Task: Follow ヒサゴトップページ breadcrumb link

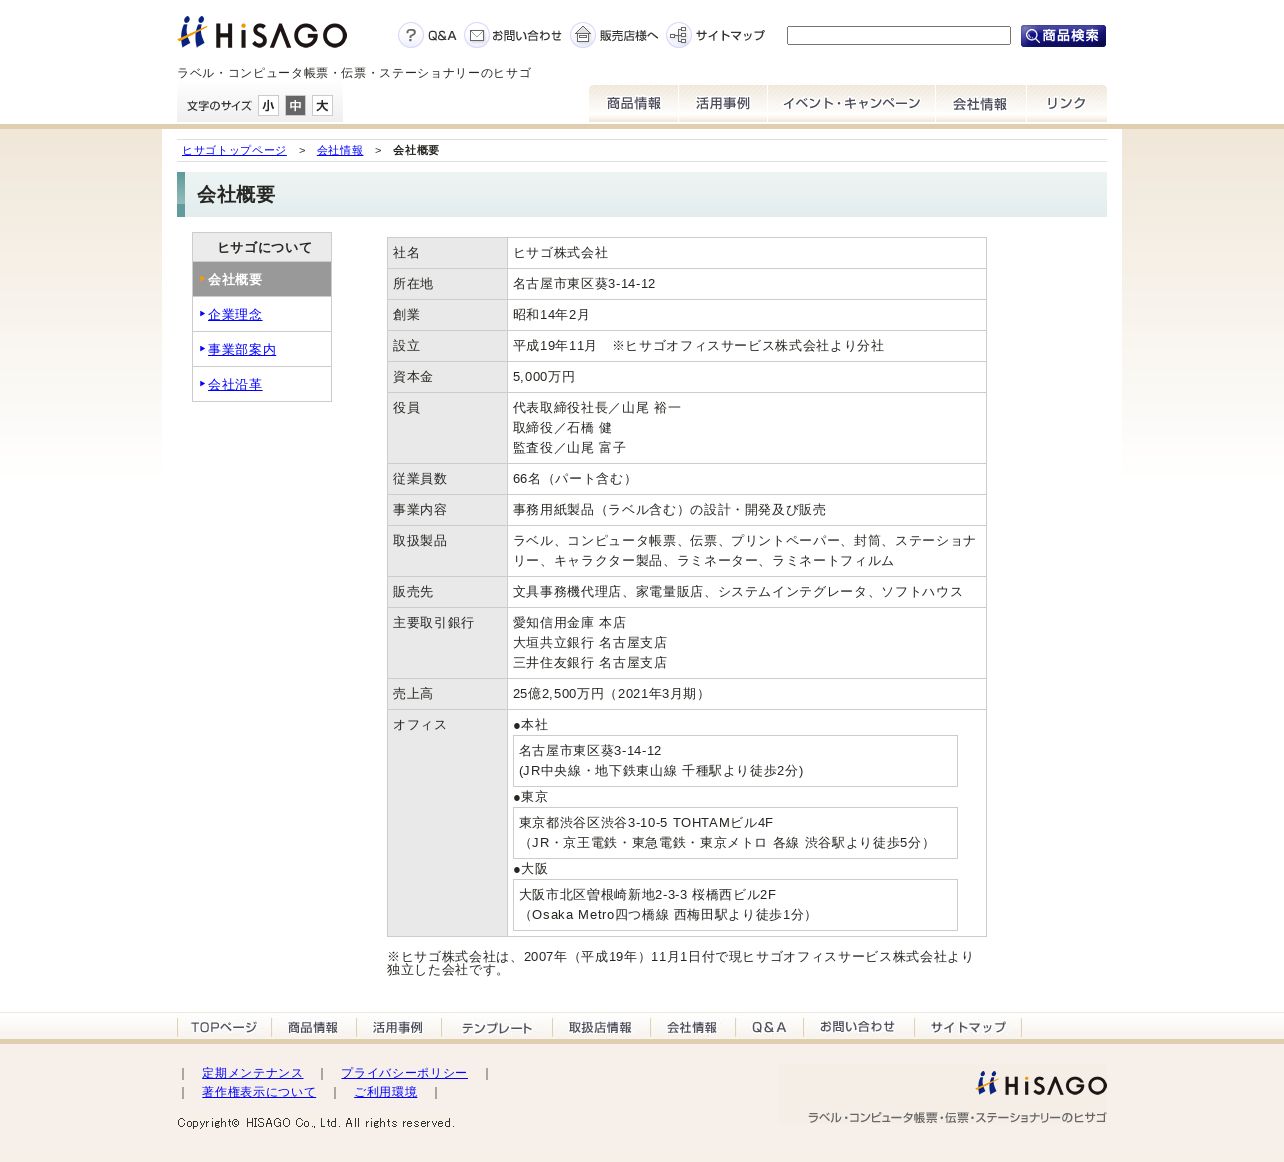Action: coord(234,151)
